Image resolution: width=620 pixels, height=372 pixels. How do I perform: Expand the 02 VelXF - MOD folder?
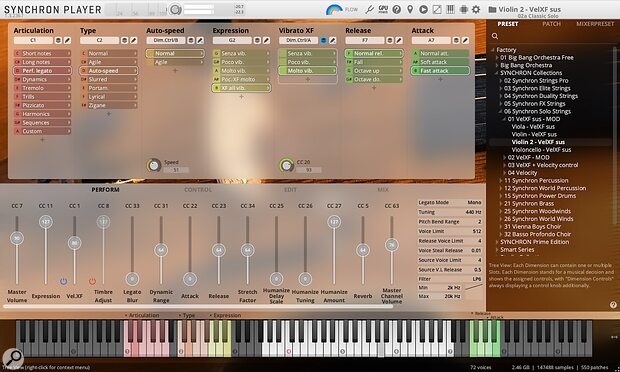505,157
